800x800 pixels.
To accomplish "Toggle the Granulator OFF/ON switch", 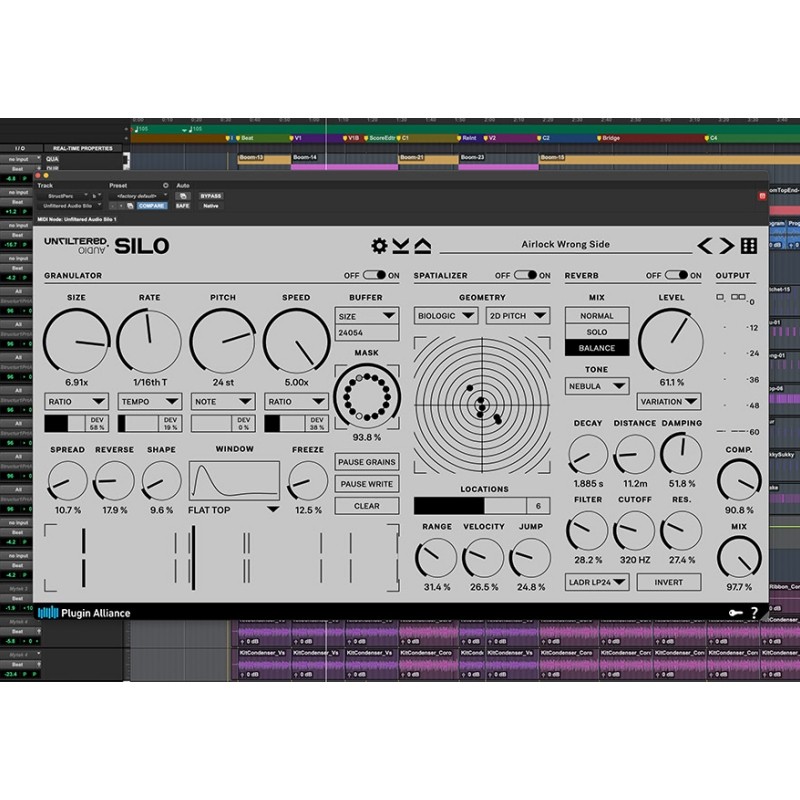I will tap(374, 275).
